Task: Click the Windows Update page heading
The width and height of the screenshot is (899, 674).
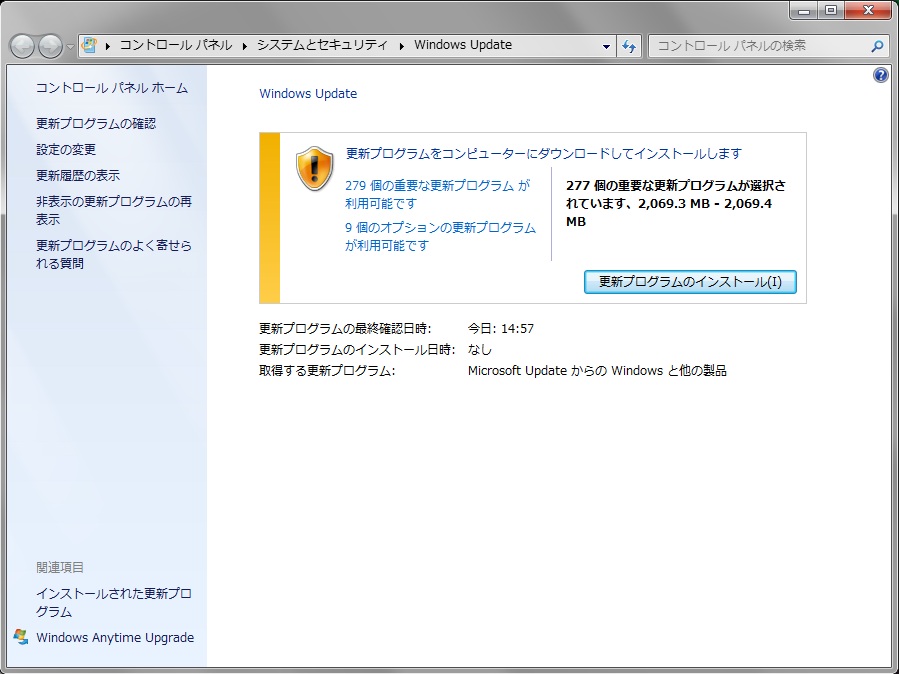Action: [308, 93]
